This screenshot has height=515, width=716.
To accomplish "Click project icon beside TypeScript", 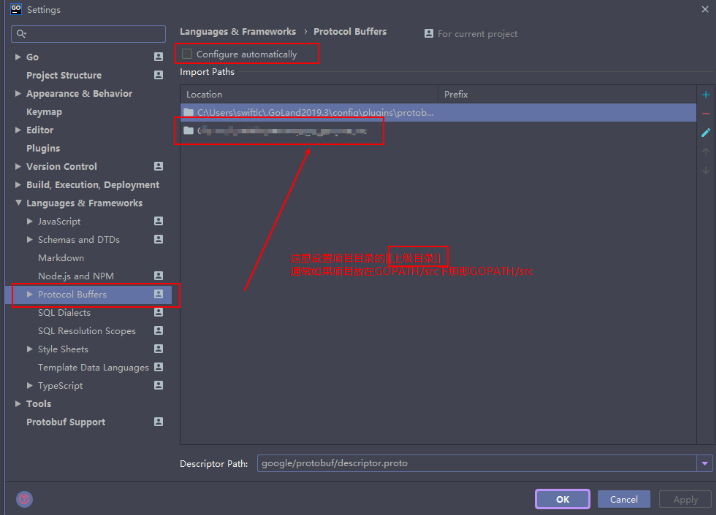I will pyautogui.click(x=158, y=385).
